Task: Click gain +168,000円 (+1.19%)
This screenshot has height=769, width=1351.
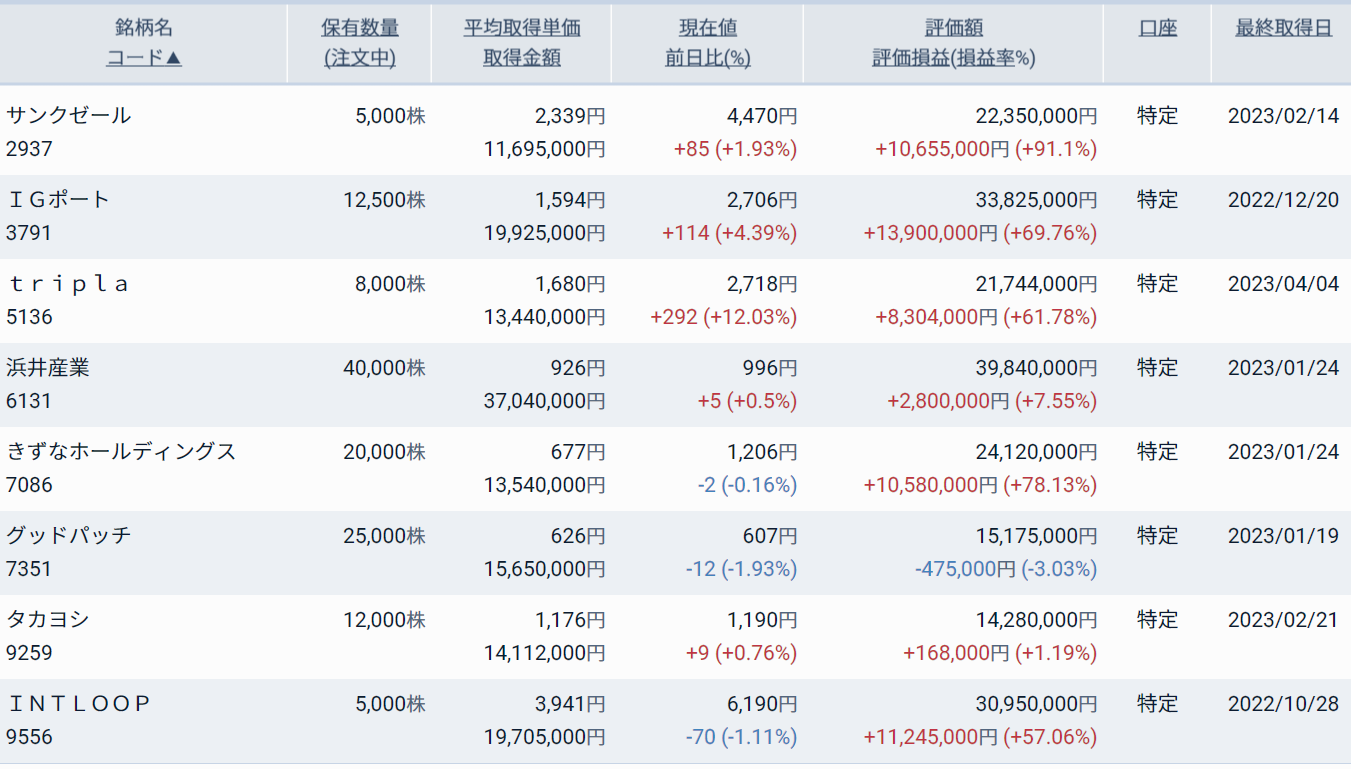Action: pos(1000,653)
